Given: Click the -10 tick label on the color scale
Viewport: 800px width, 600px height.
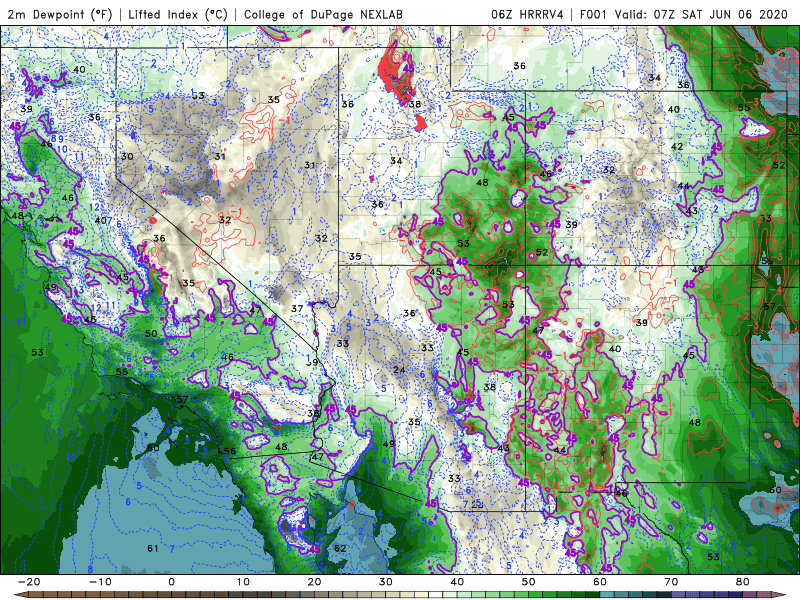Looking at the screenshot, I should (x=100, y=582).
